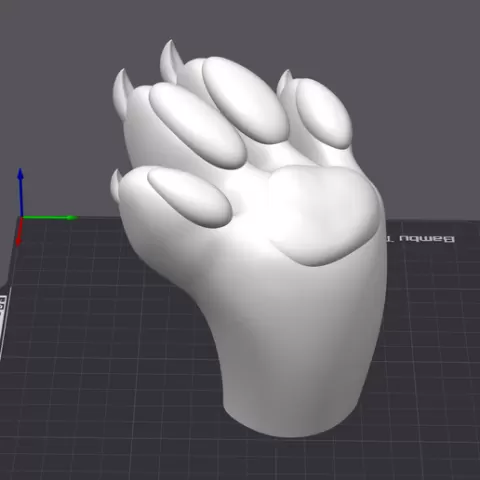Click the green Y axis arrow

[x=50, y=218]
